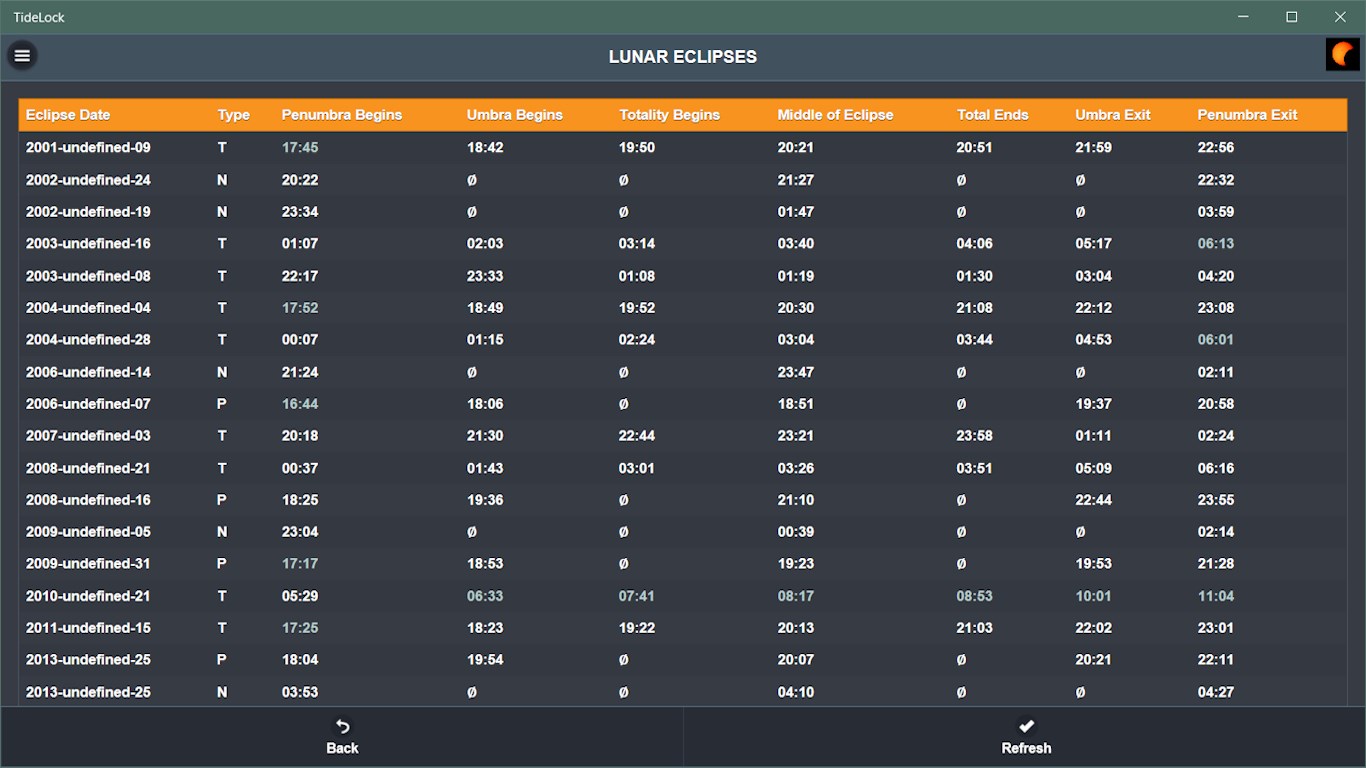Select the 2007-undefined-03 eclipse row
This screenshot has height=768, width=1366.
88,436
